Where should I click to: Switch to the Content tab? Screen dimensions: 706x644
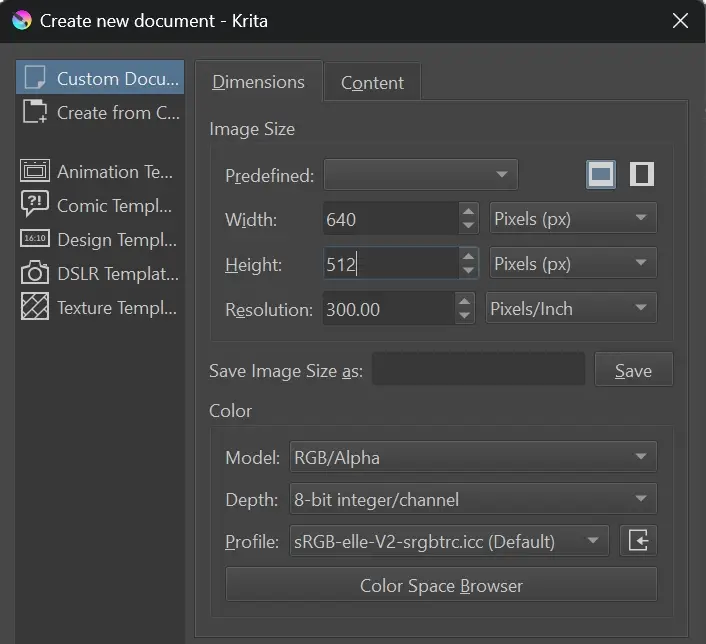pyautogui.click(x=372, y=82)
